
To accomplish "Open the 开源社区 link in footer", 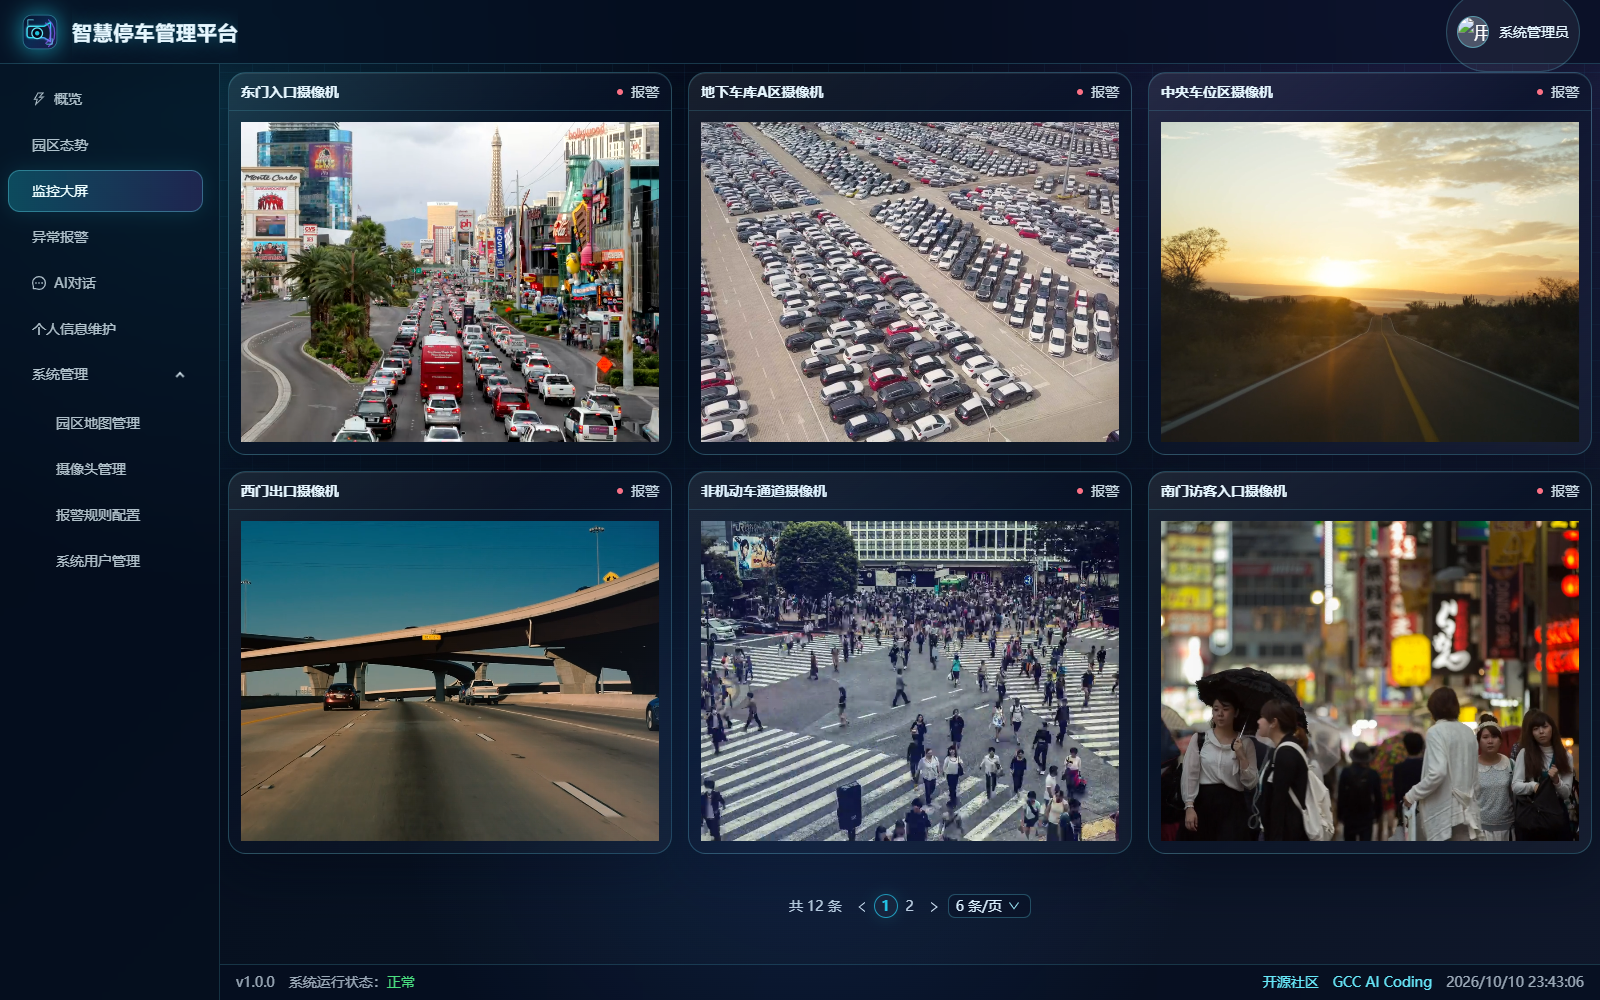I will click(x=1290, y=982).
